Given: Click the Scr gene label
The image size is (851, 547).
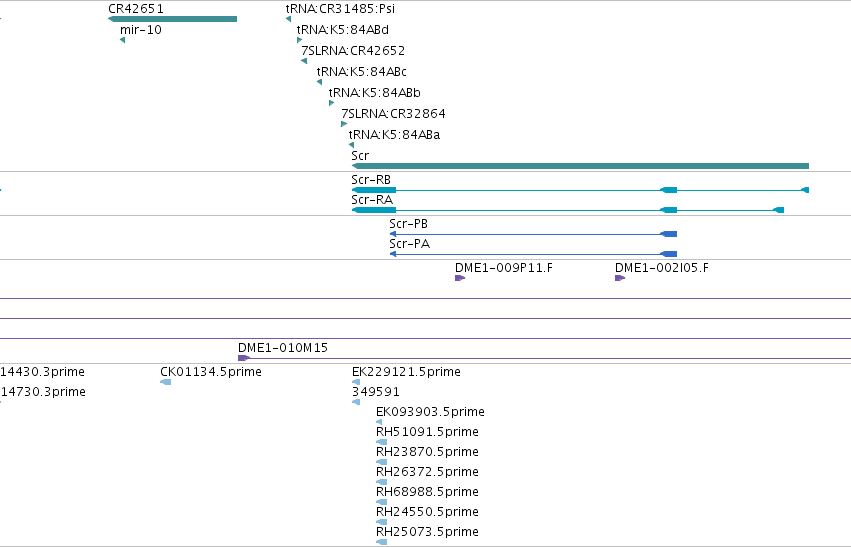Looking at the screenshot, I should [x=360, y=156].
